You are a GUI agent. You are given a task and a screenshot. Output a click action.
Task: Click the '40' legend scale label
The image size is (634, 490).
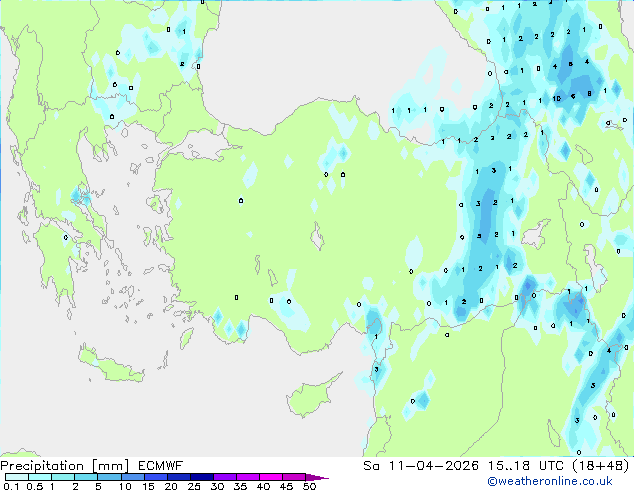point(263,486)
